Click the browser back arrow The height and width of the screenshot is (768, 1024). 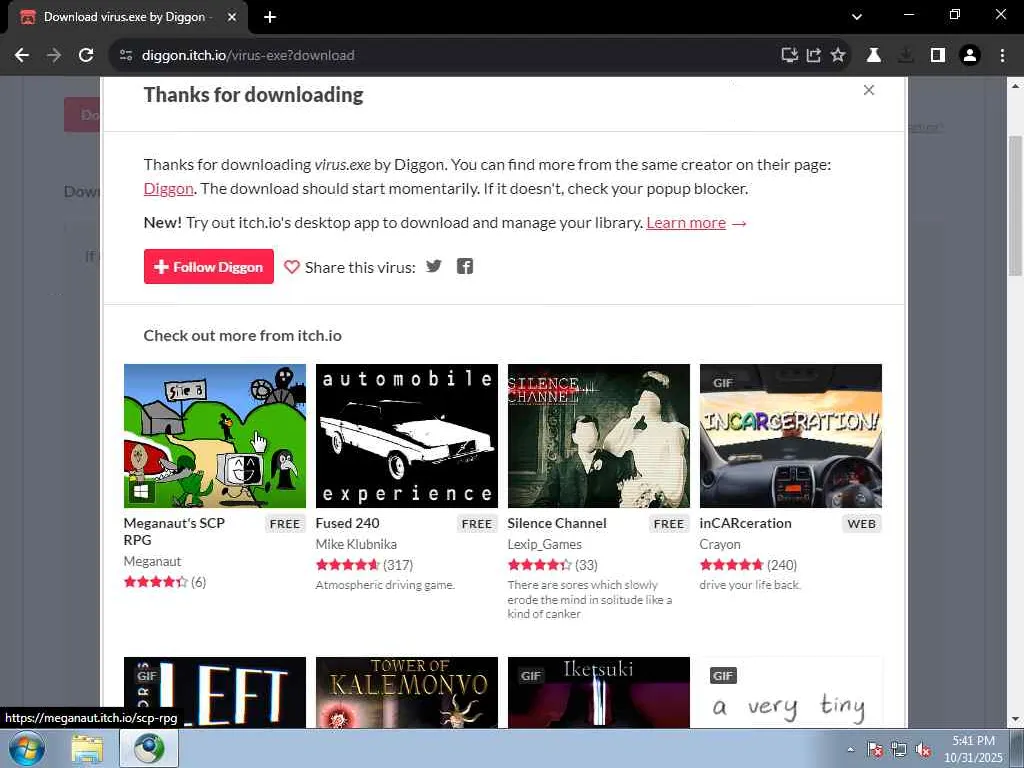[22, 56]
